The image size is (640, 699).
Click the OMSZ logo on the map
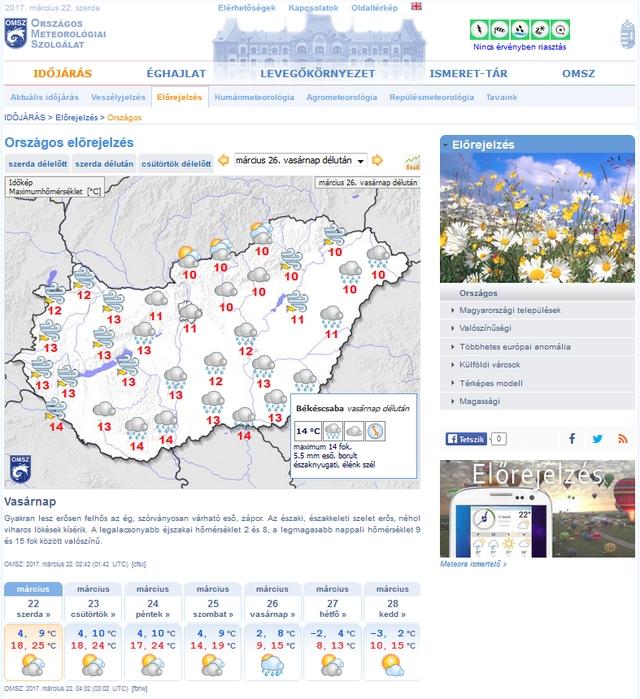pos(20,469)
